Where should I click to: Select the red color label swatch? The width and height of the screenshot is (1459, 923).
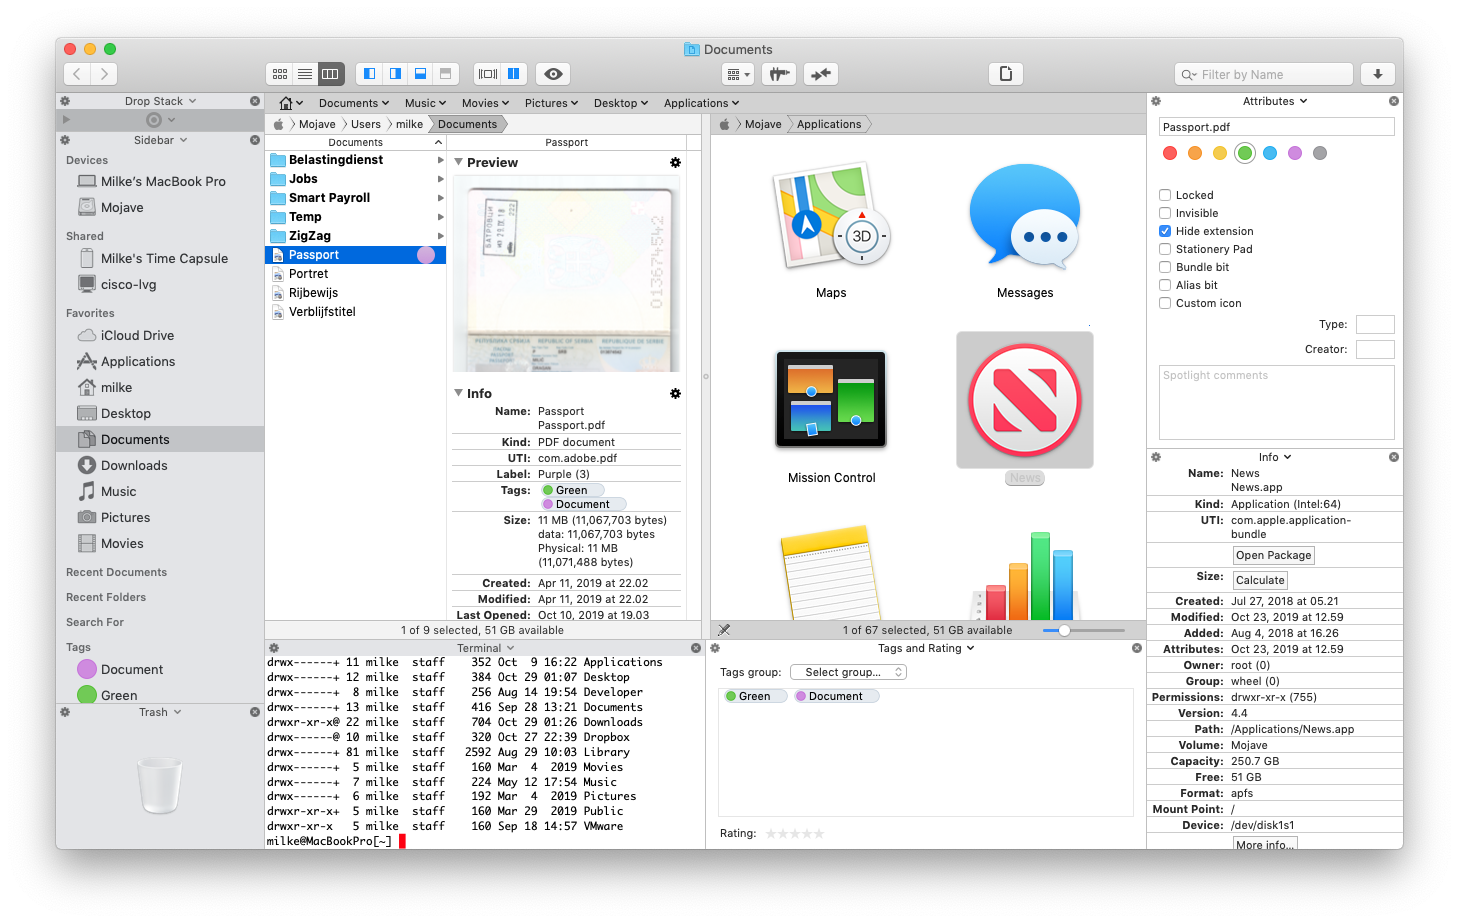tap(1170, 153)
